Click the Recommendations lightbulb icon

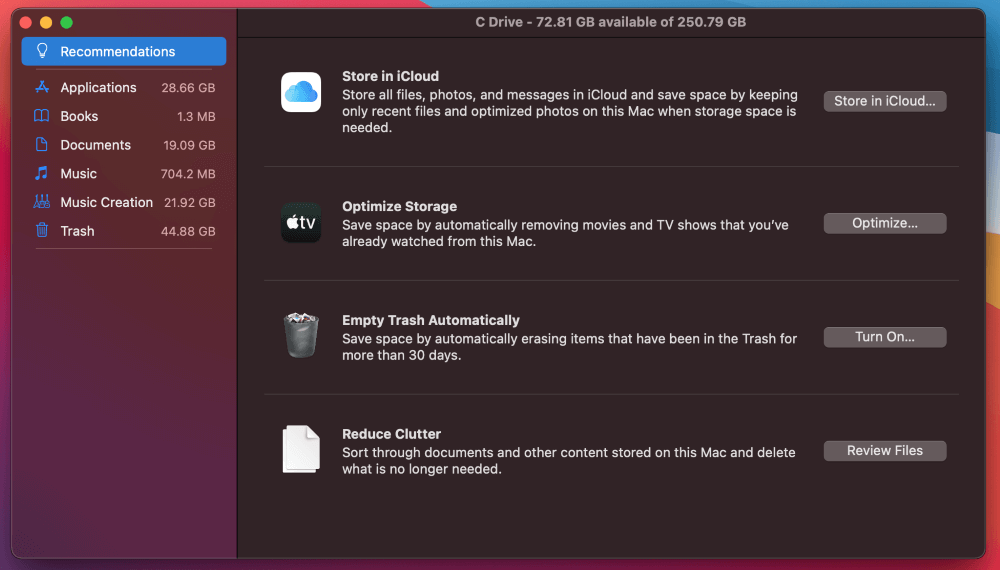click(x=42, y=51)
